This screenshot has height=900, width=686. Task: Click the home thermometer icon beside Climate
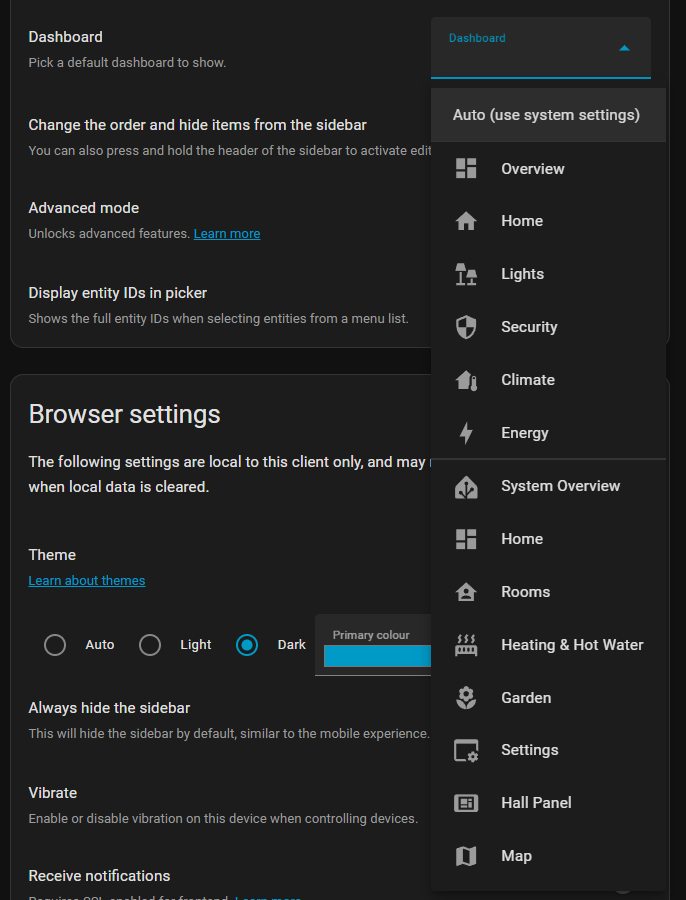pyautogui.click(x=466, y=380)
